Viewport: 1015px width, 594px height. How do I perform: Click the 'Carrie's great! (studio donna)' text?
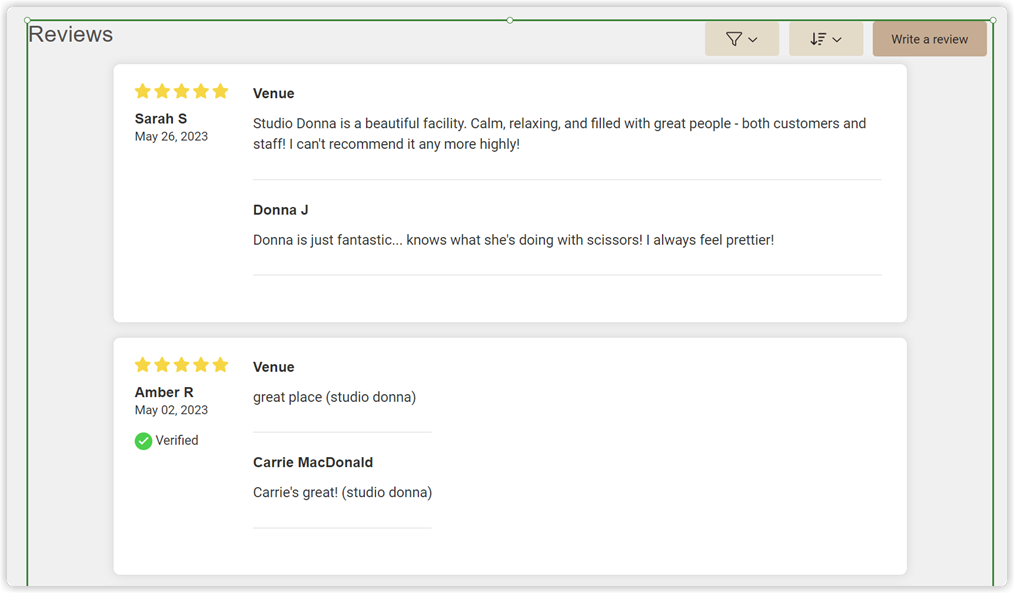click(x=342, y=492)
